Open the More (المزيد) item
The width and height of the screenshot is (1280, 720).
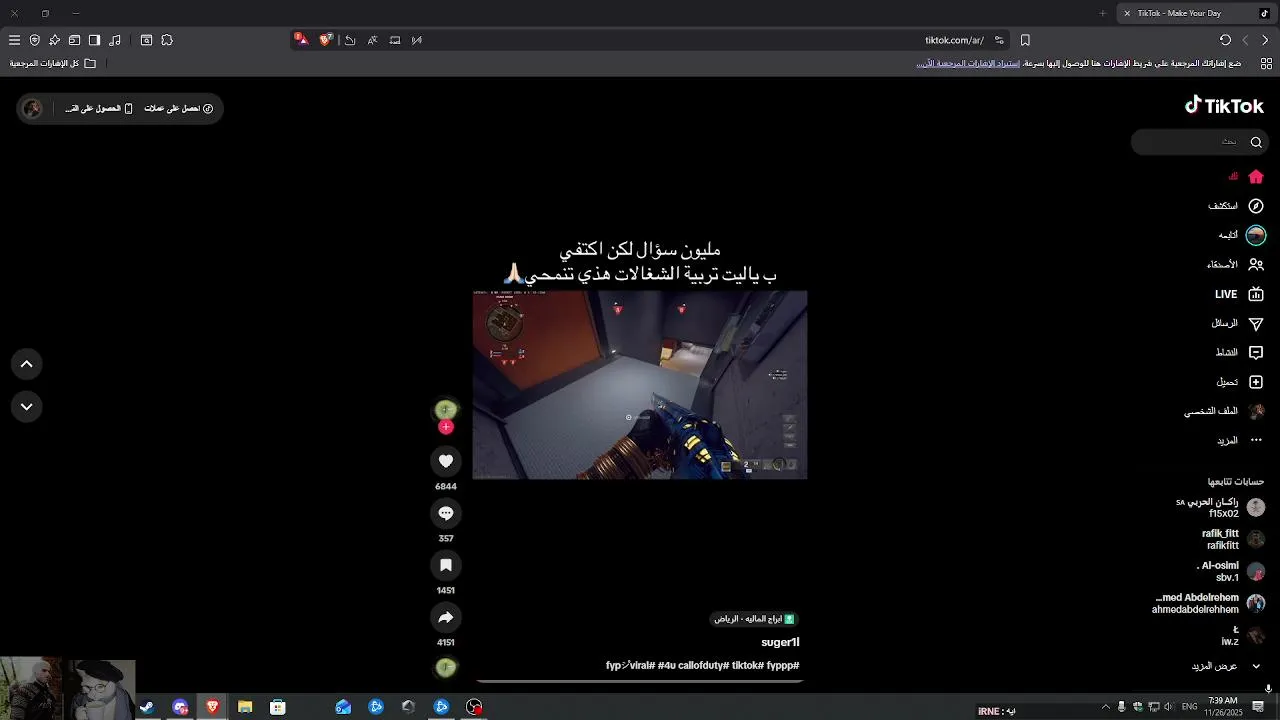click(x=1239, y=440)
